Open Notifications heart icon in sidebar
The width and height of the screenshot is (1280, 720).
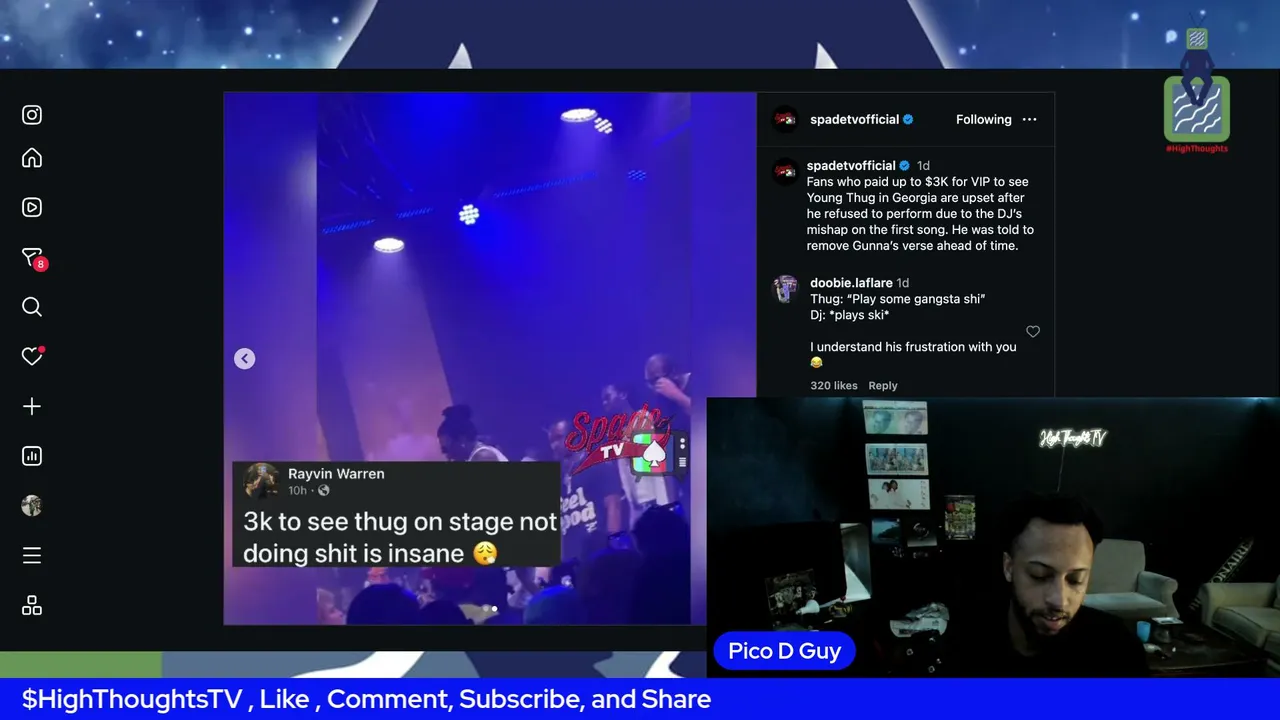(x=32, y=356)
